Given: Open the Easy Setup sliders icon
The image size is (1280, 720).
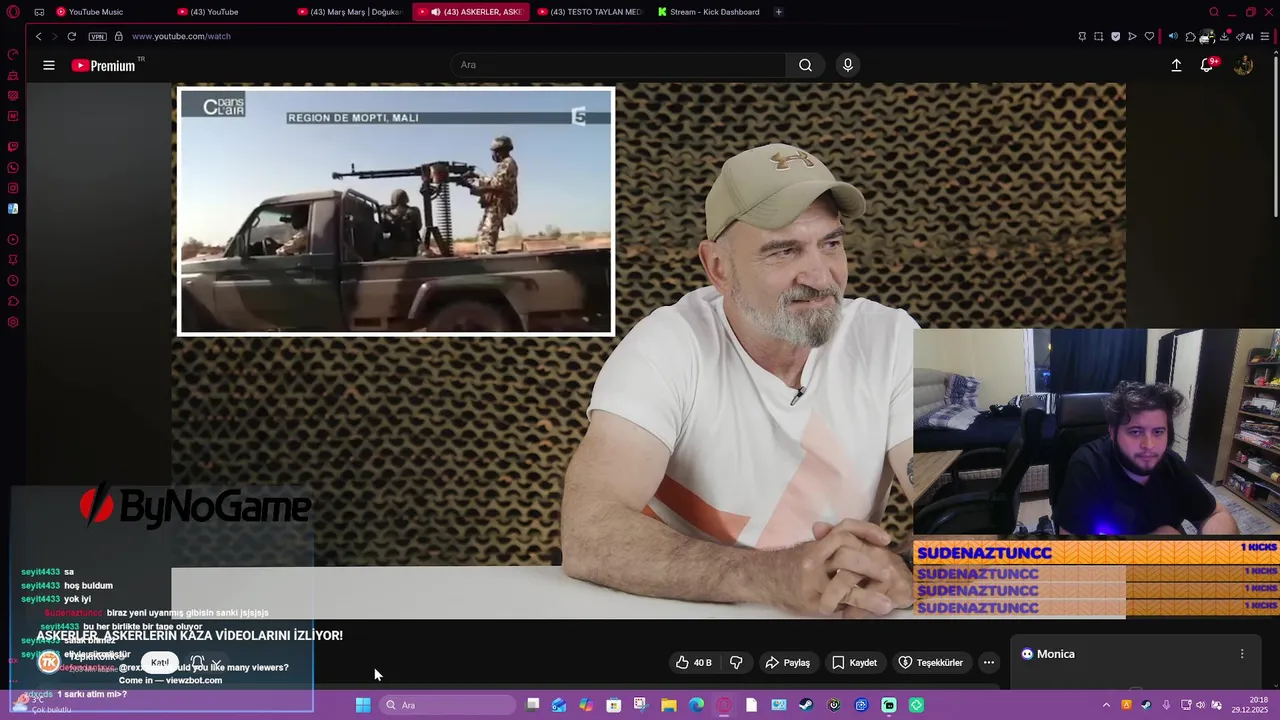Looking at the screenshot, I should tap(1265, 36).
